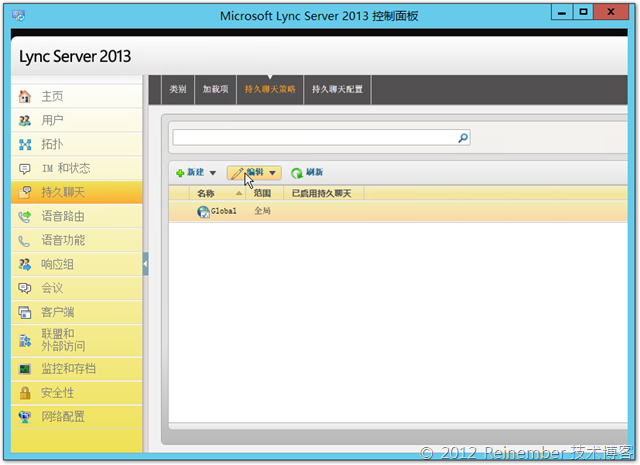This screenshot has height=465, width=640.
Task: Minimize the Lync control panel window
Action: (562, 13)
